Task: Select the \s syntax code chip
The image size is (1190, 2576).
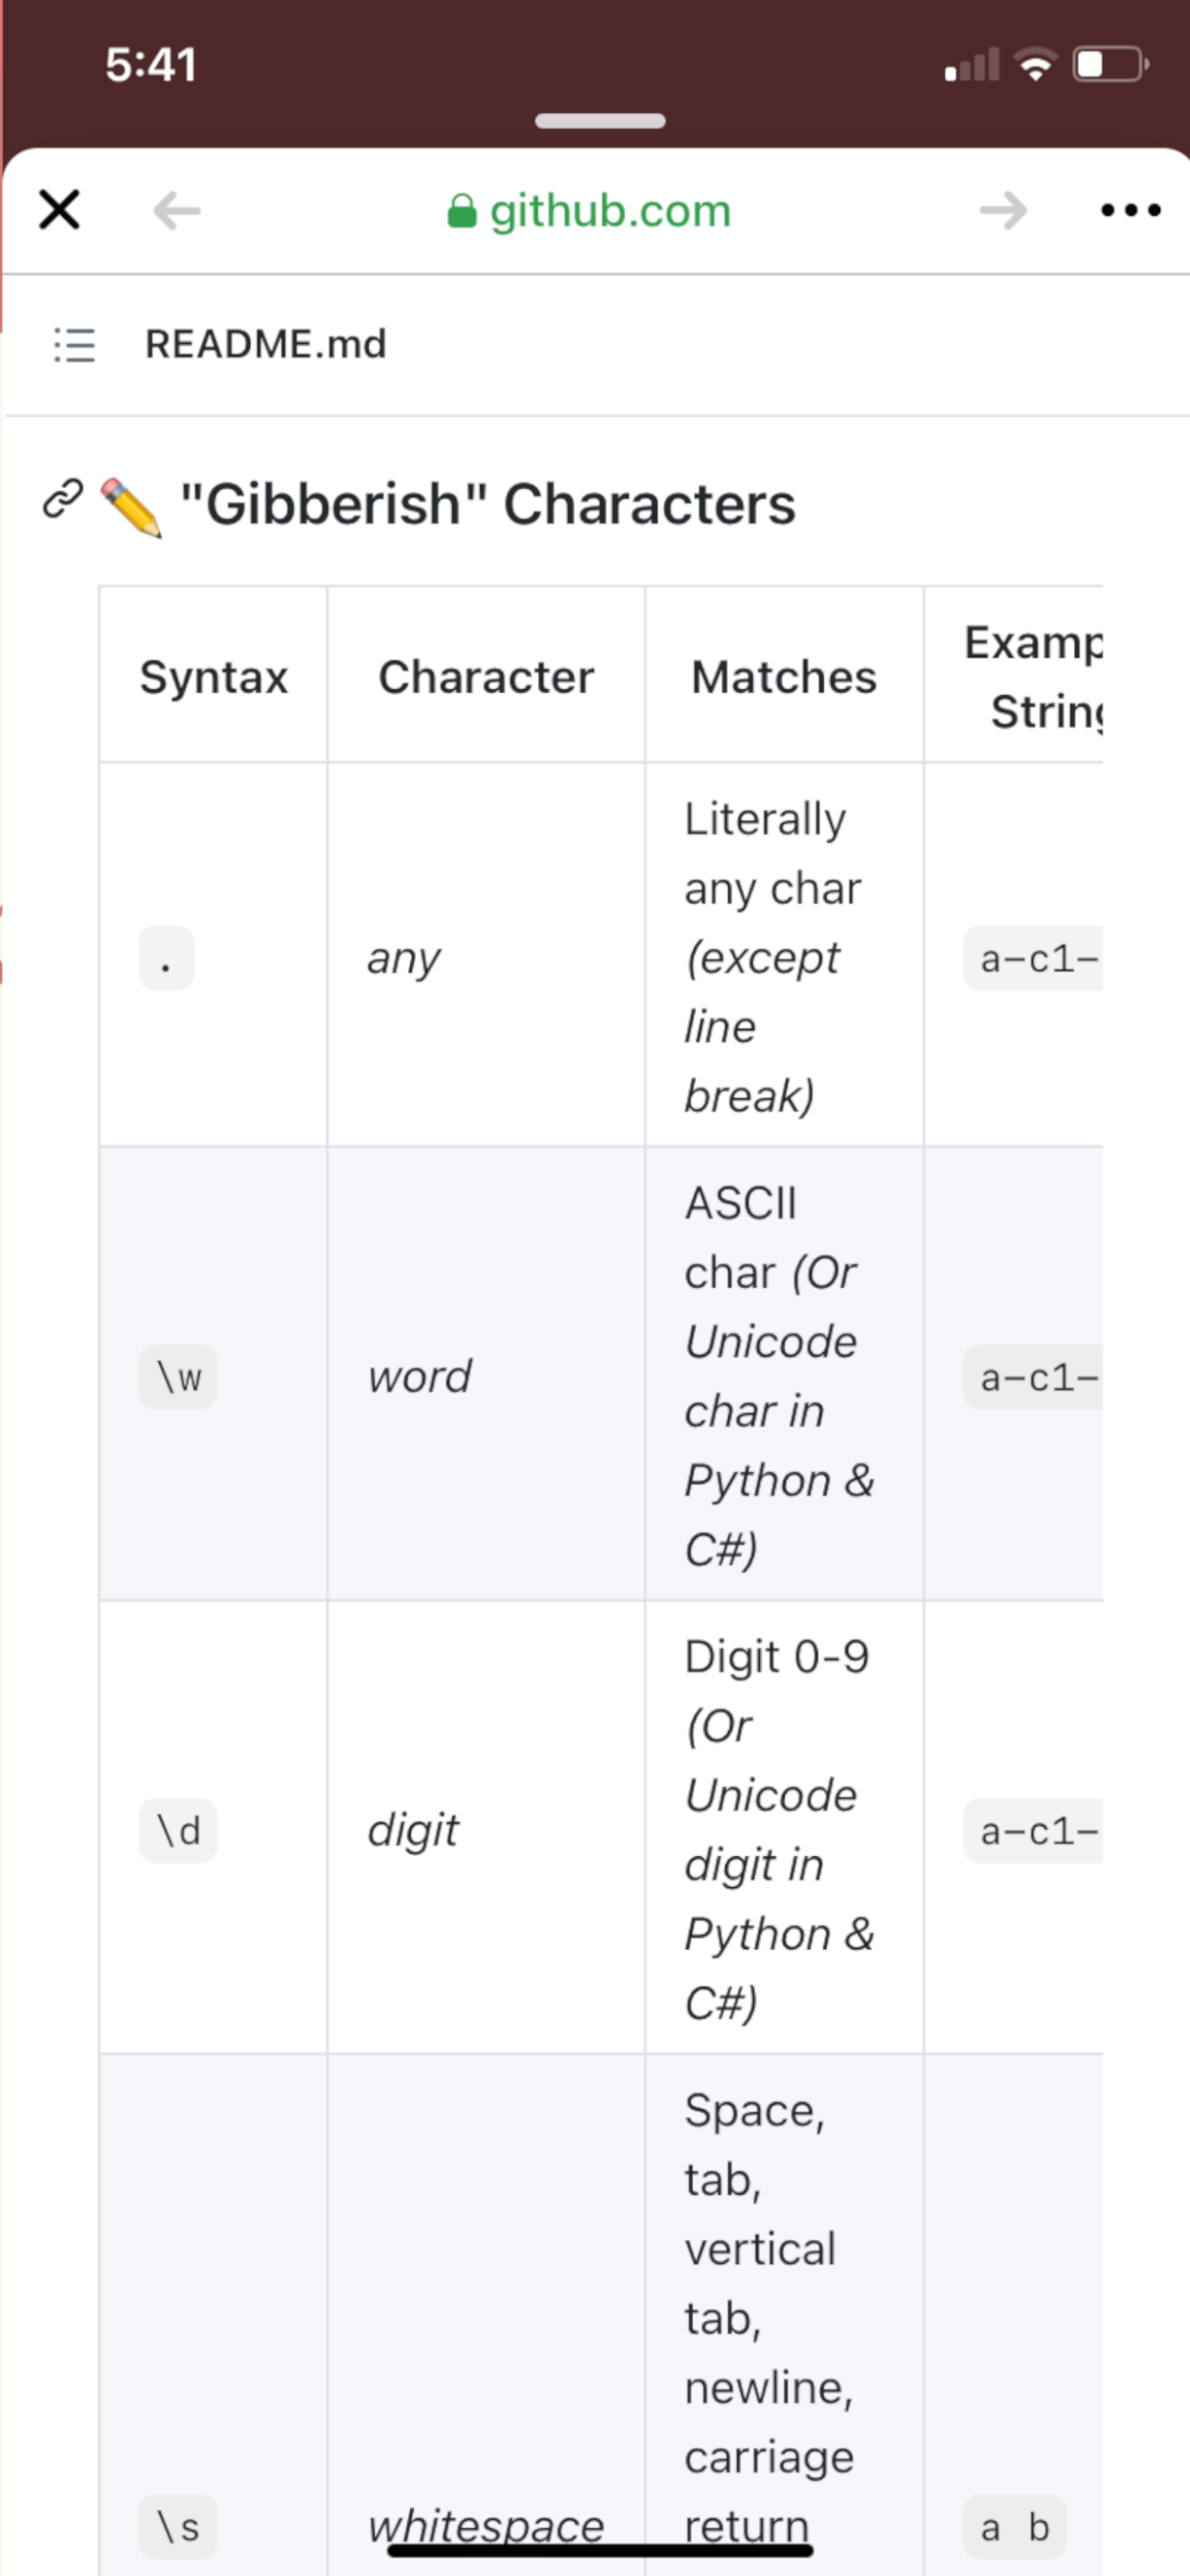Action: point(178,2526)
